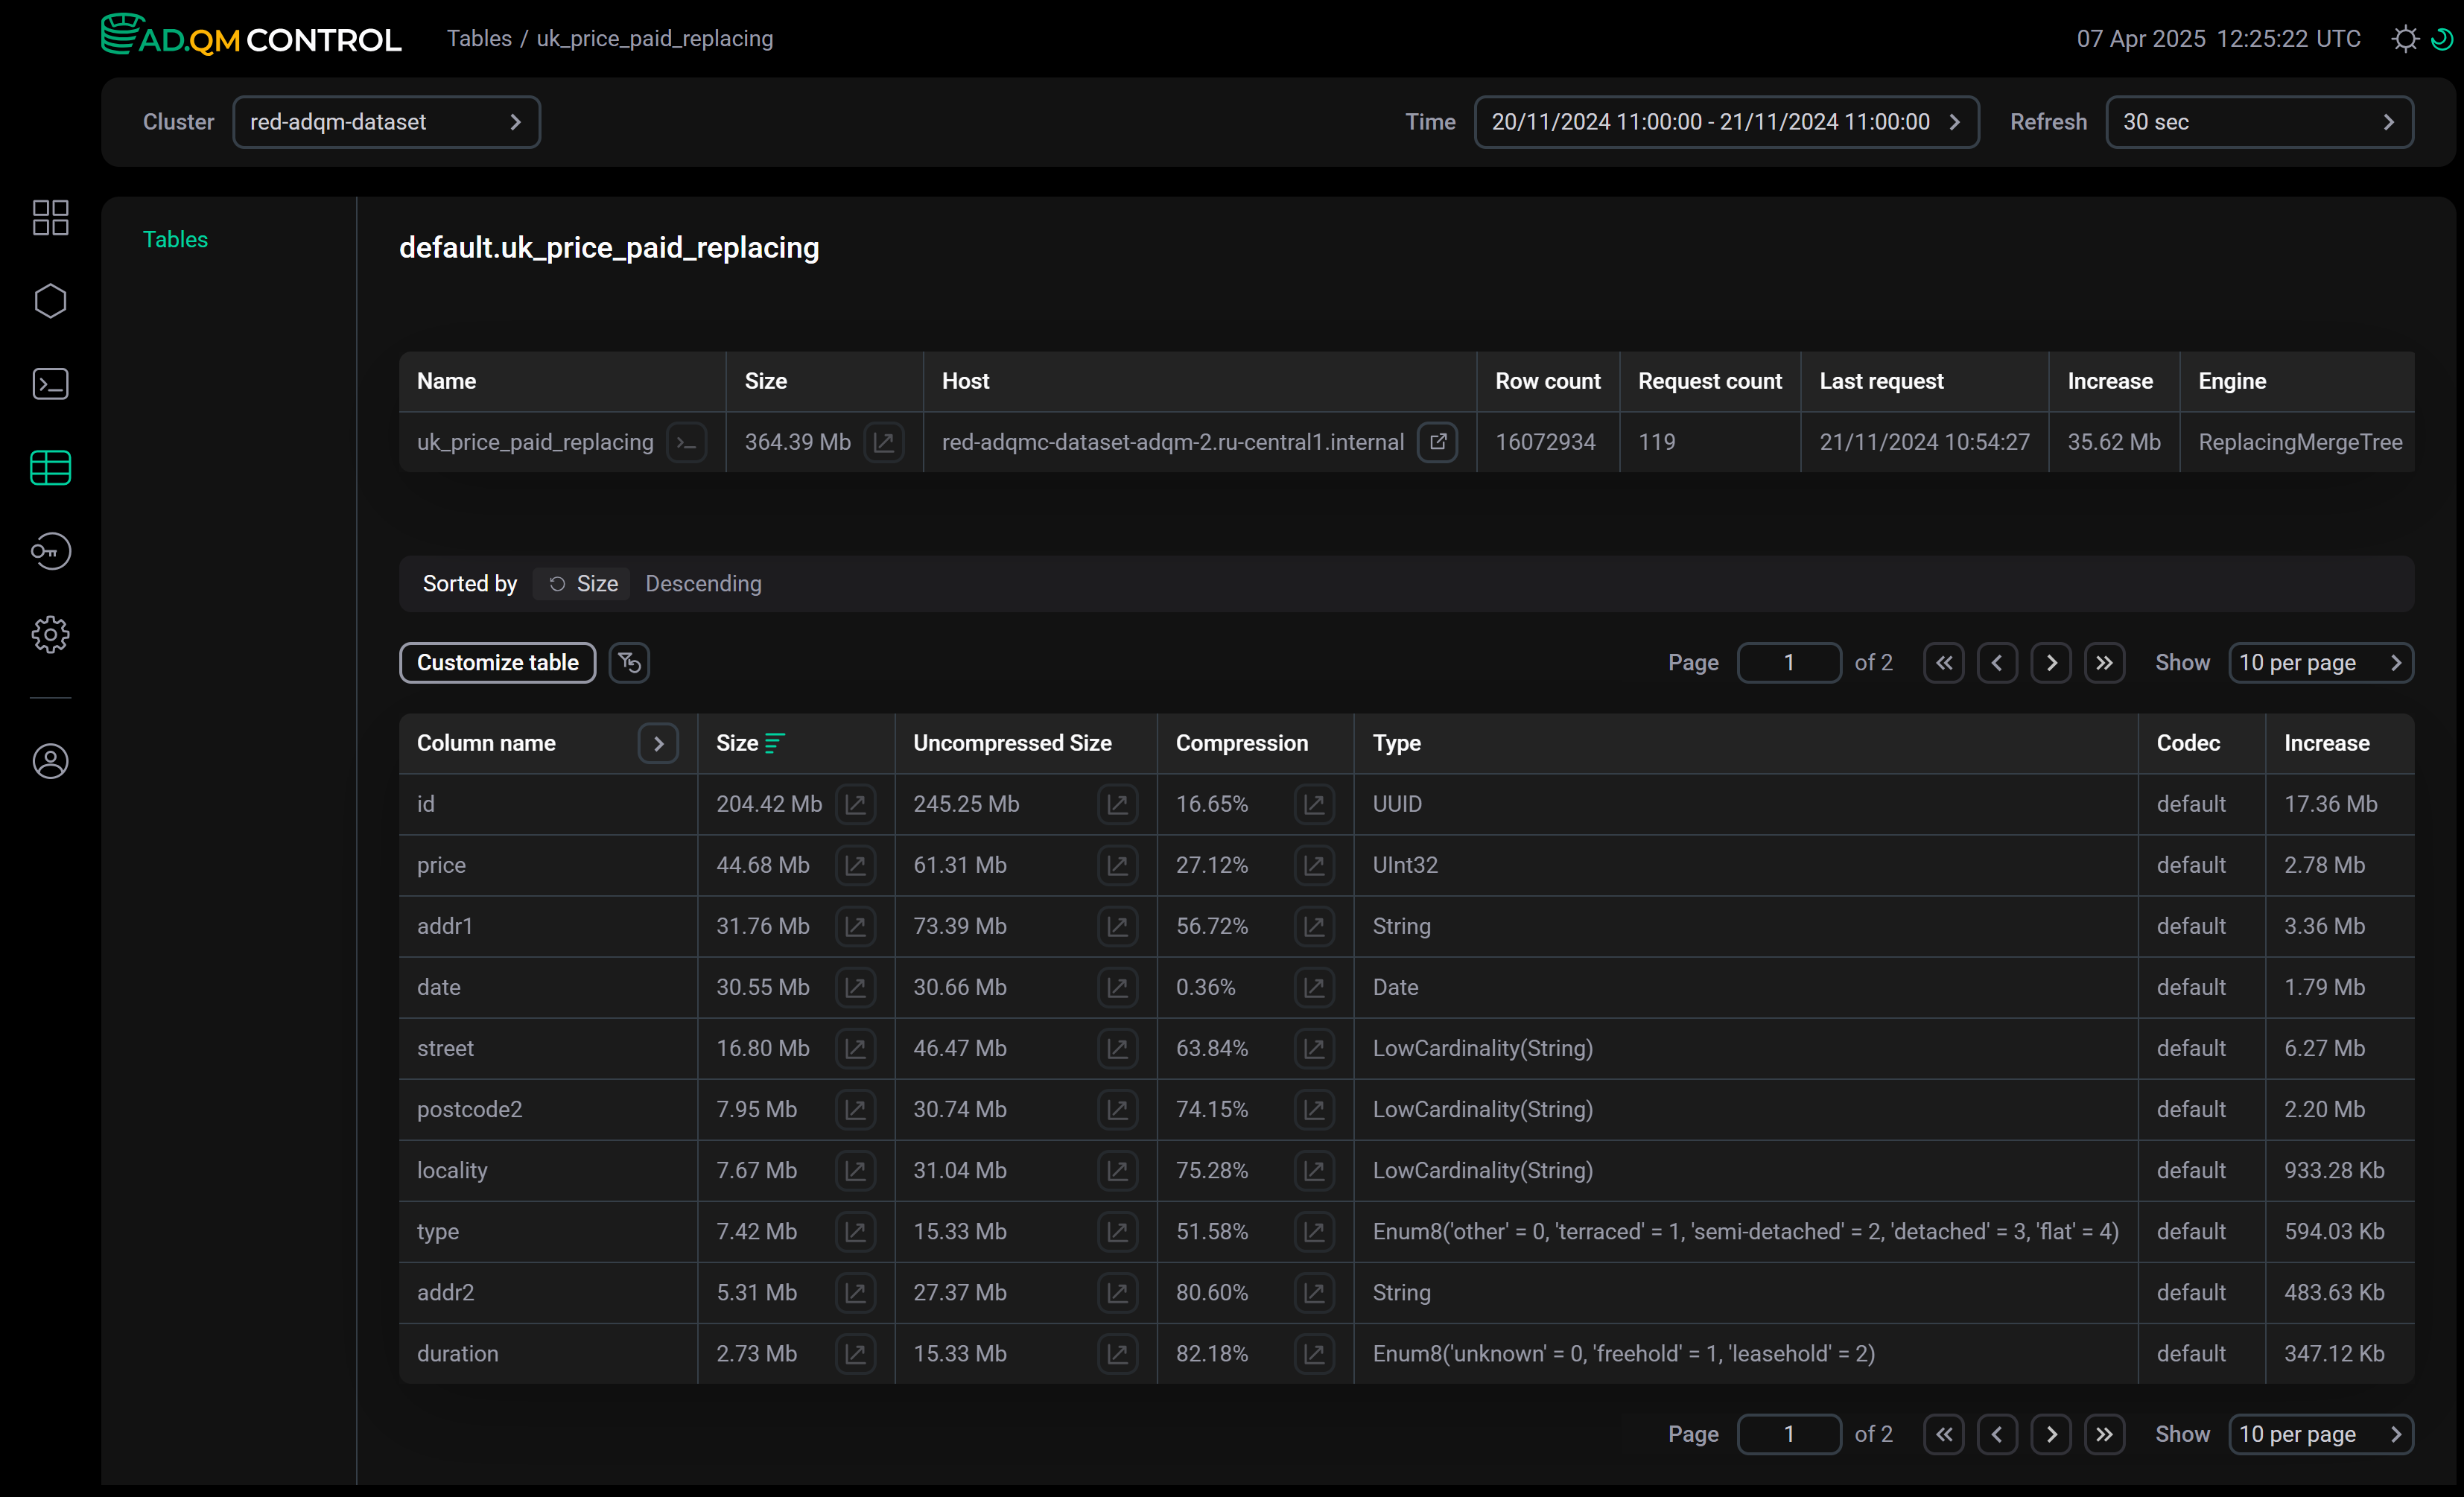Open external link icon next to host name
The image size is (2464, 1497).
pos(1437,442)
